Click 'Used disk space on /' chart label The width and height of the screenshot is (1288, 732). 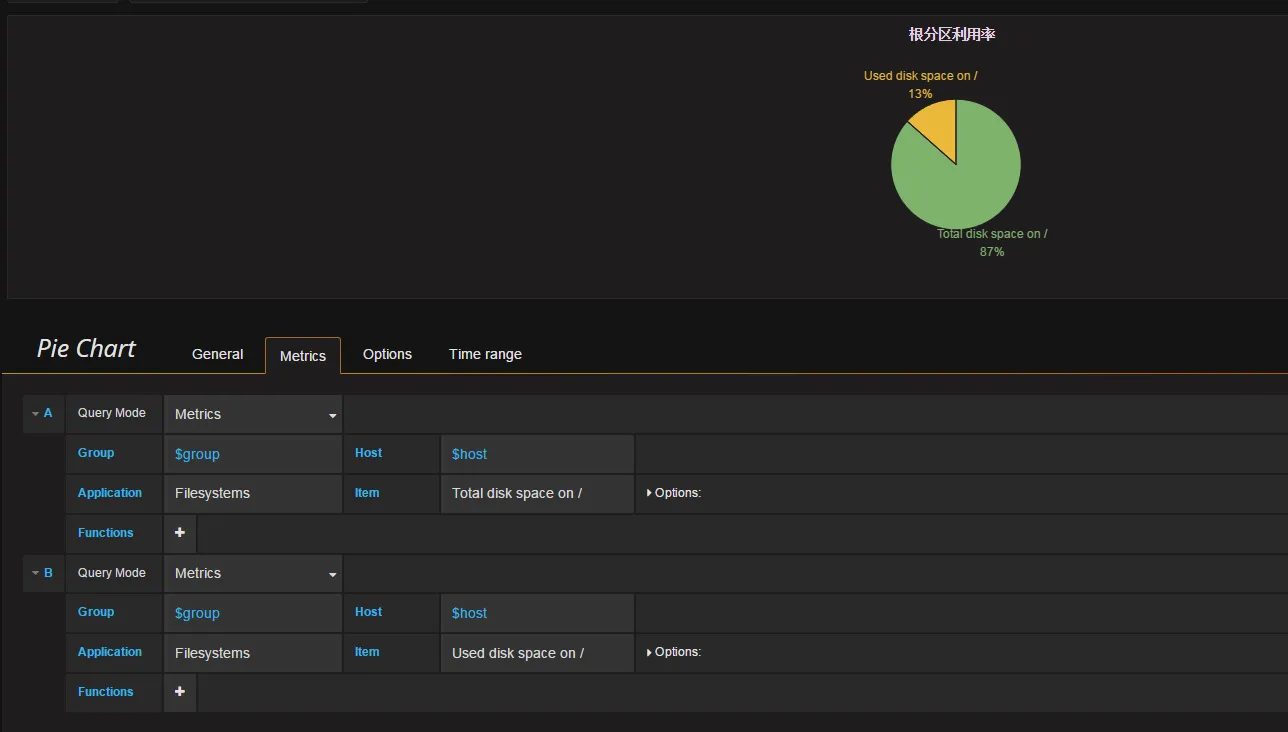921,76
